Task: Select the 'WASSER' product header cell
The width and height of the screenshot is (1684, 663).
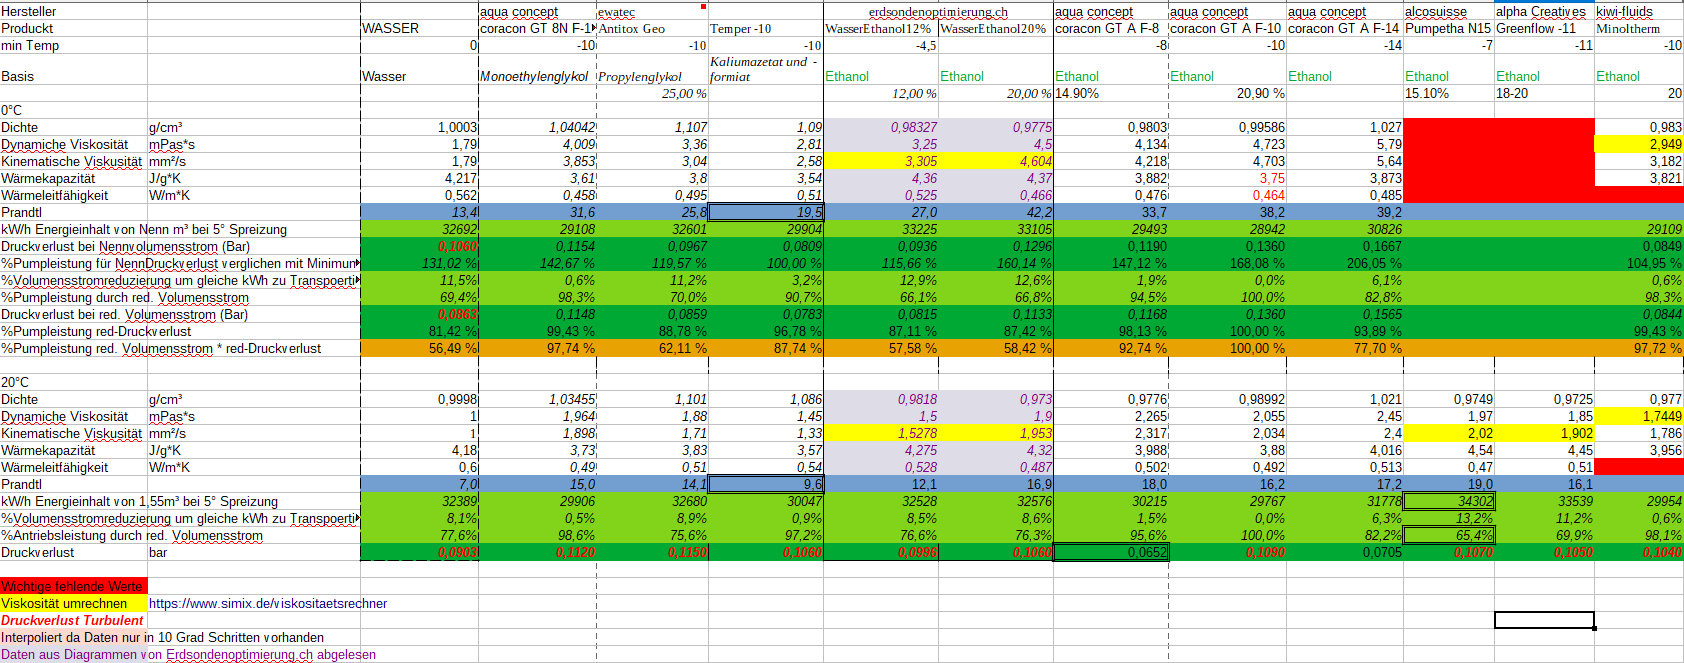Action: click(x=390, y=28)
